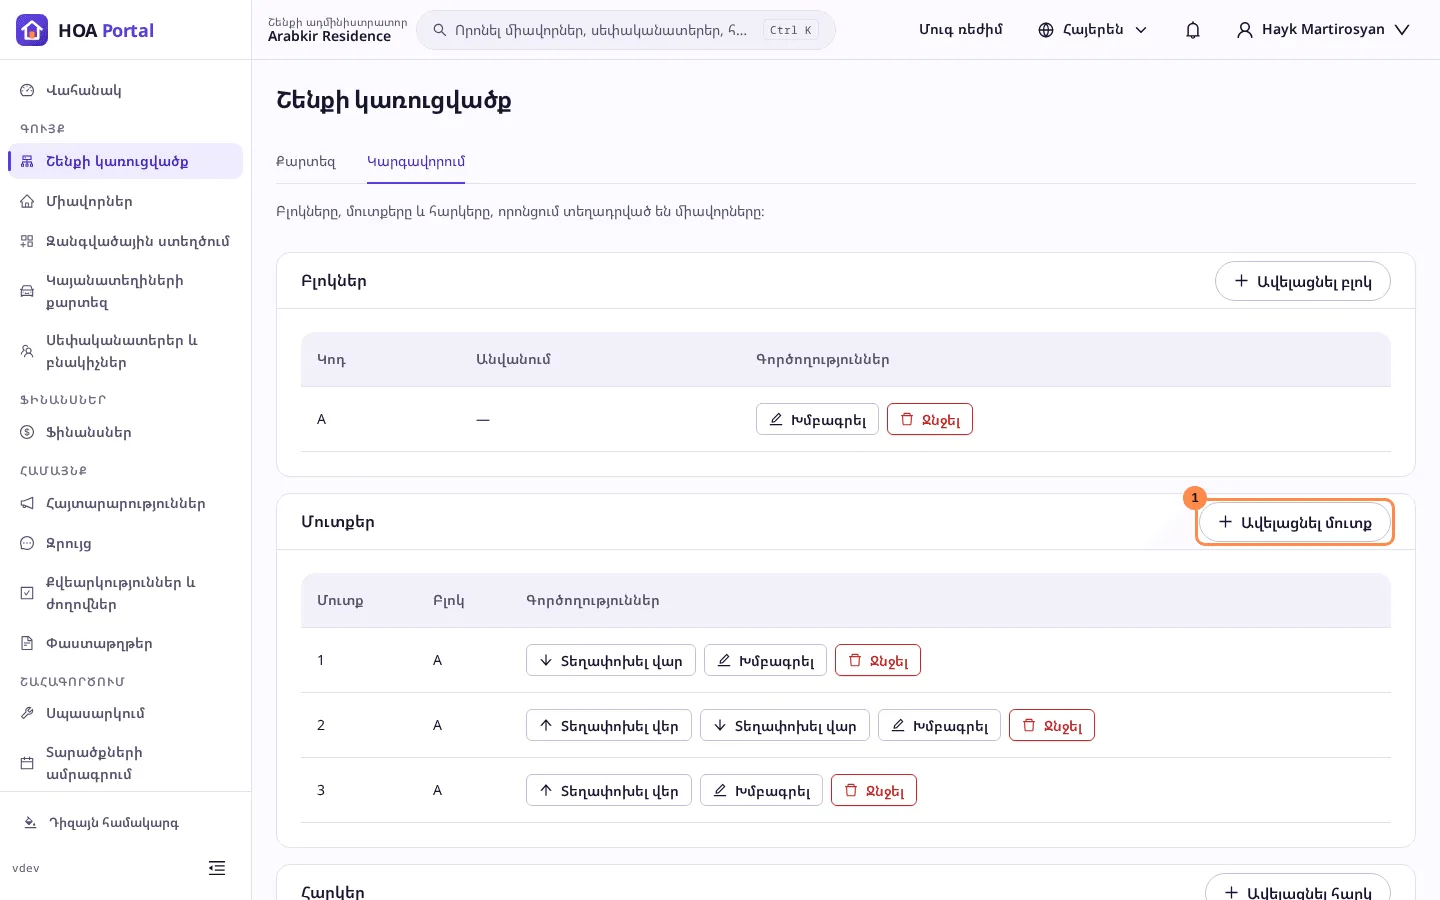Open Զրույց chat in sidebar

click(125, 543)
